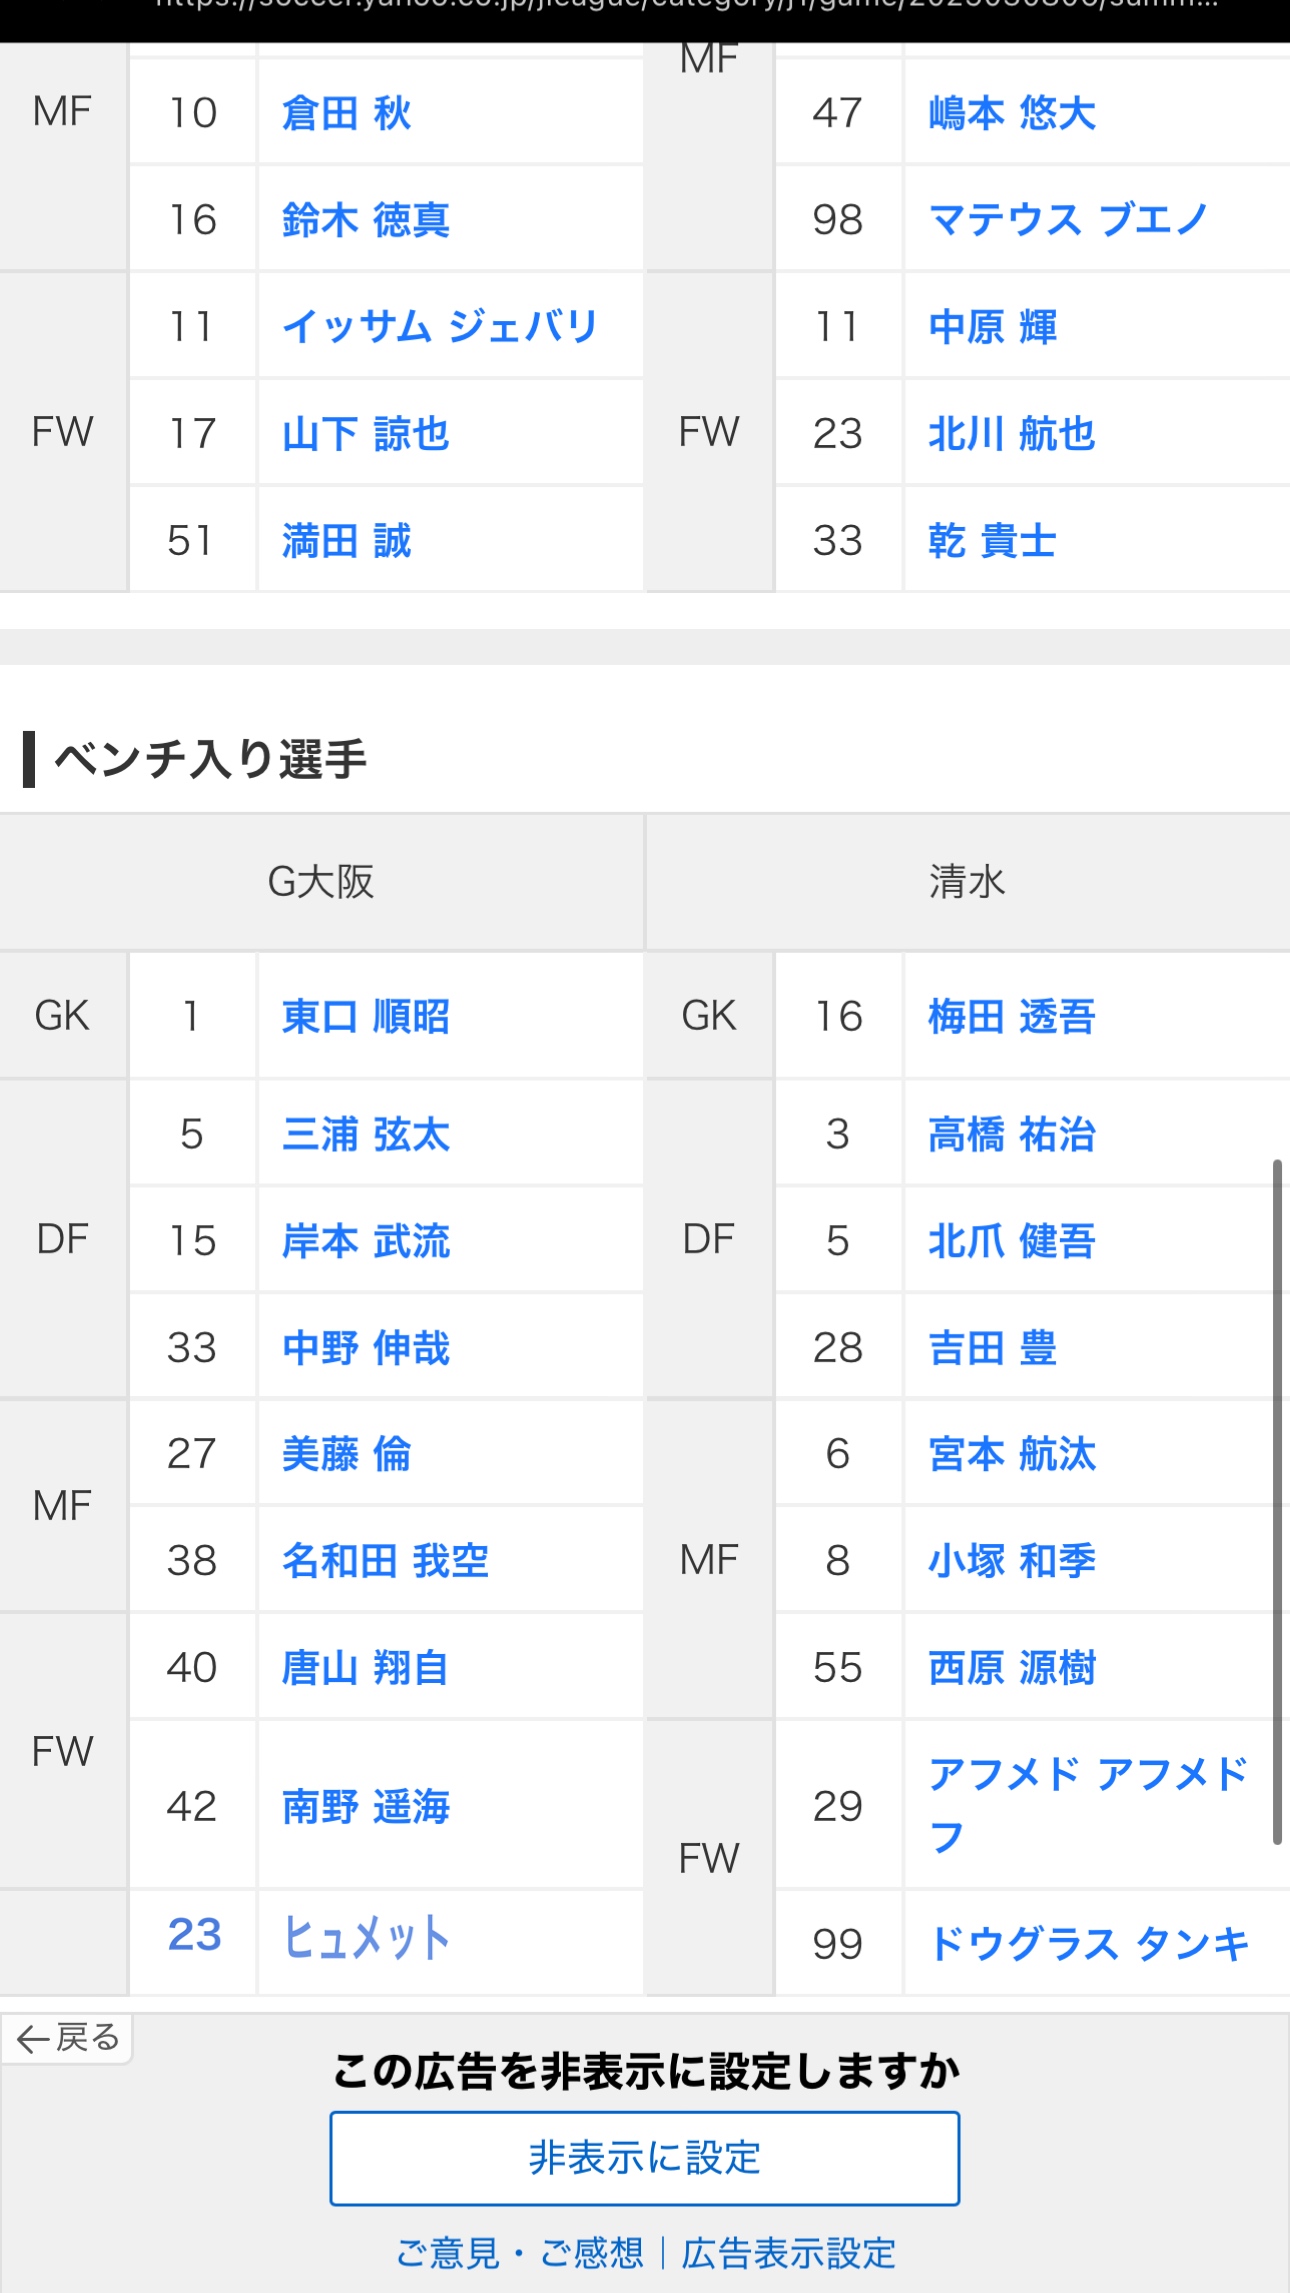Screen dimensions: 1290x2293
Task: Select player イッサム ジェバリ
Action: coord(440,326)
